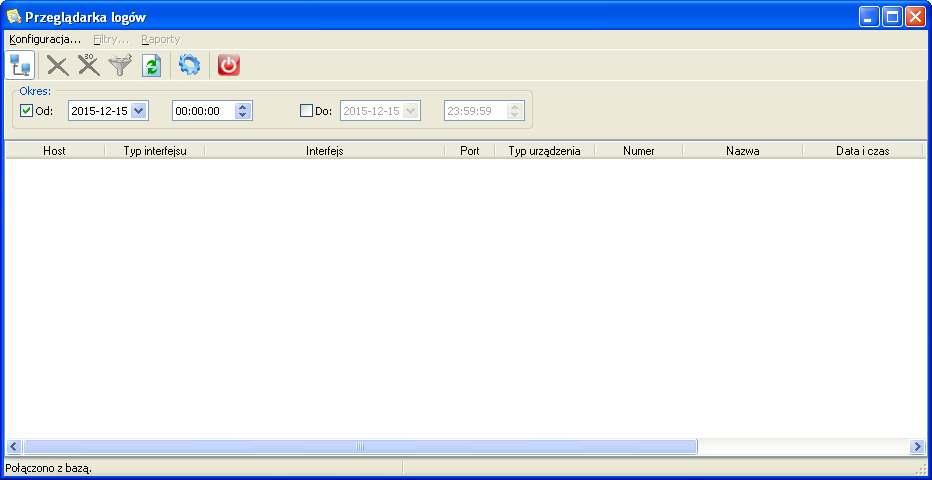Refresh logs with green arrows icon
The image size is (932, 480).
152,65
